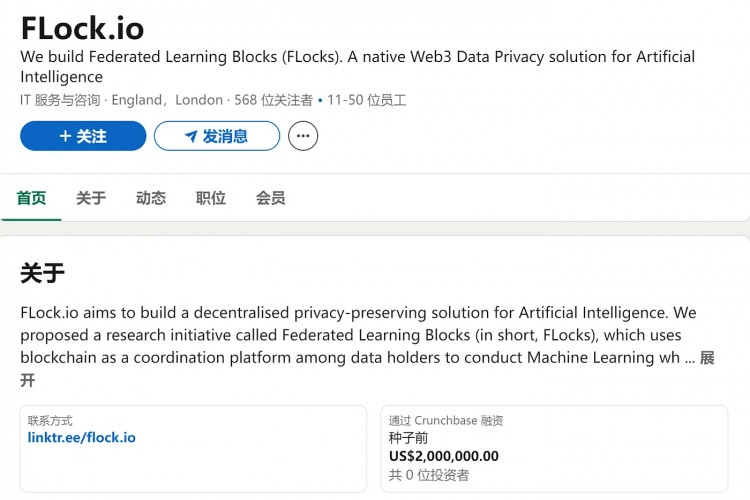
Task: Click the IT 服务与咨询 industry text
Action: coord(62,100)
